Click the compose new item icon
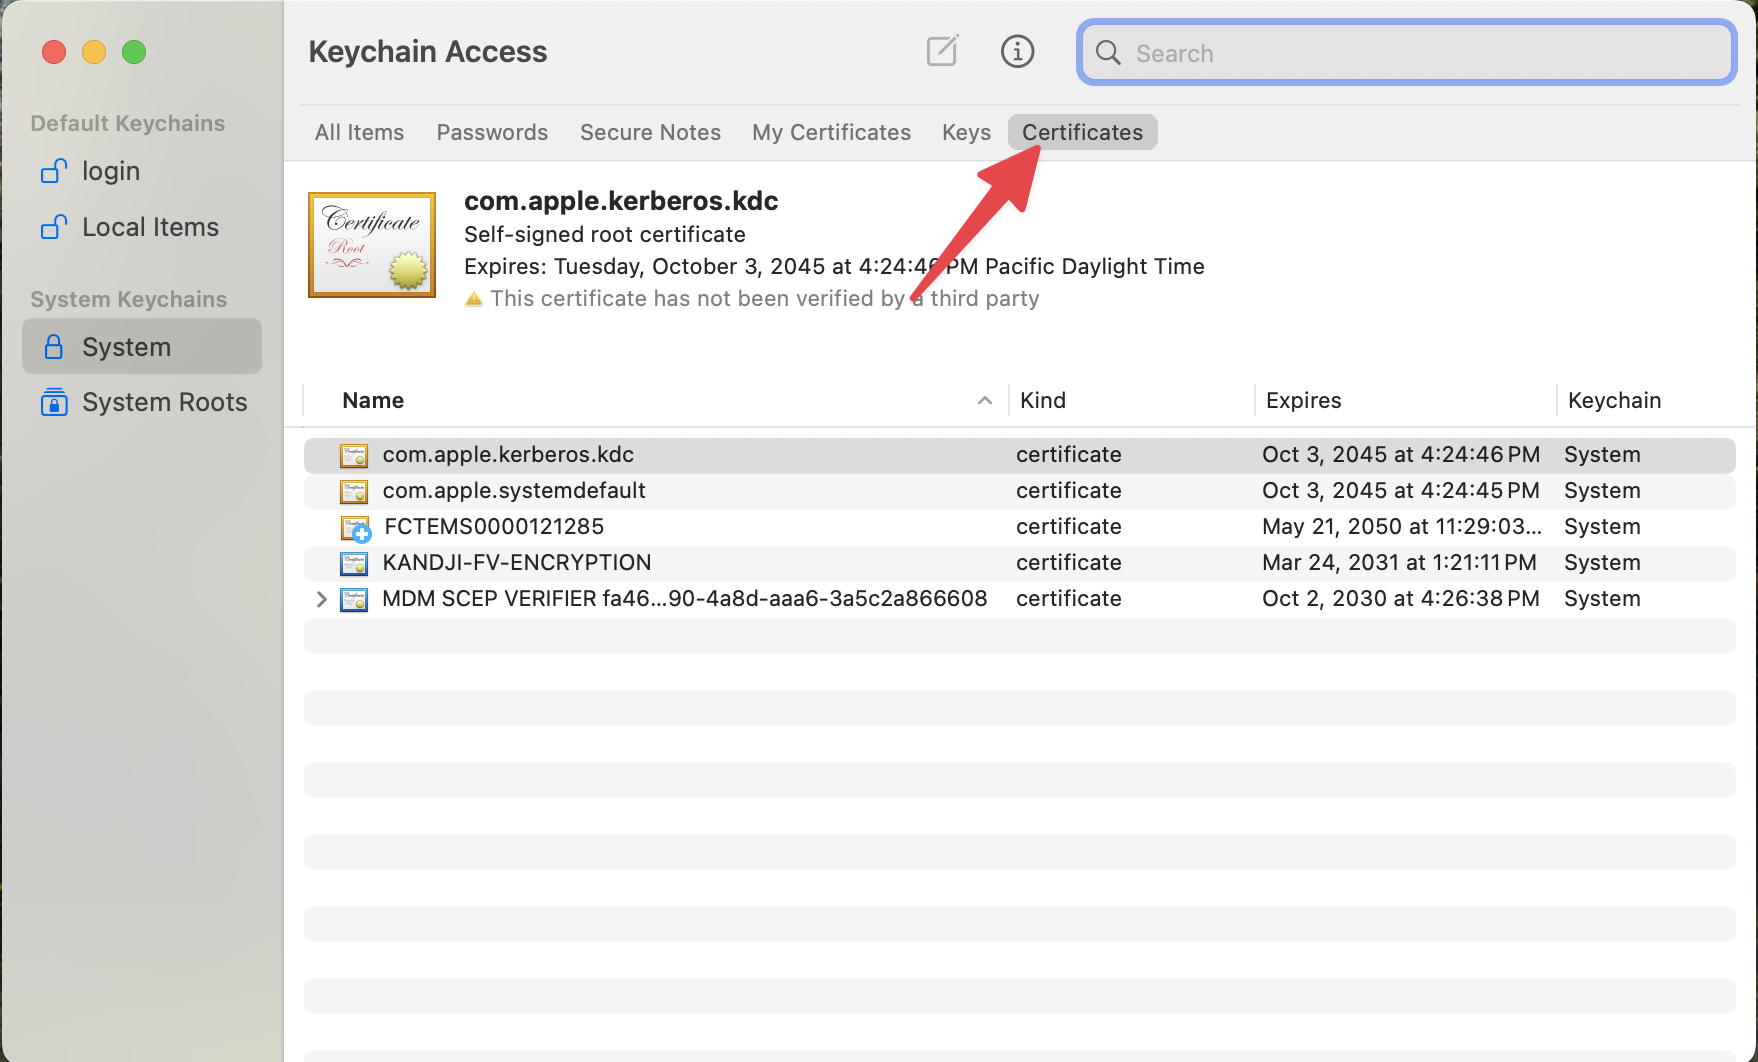Viewport: 1758px width, 1062px height. coord(942,51)
